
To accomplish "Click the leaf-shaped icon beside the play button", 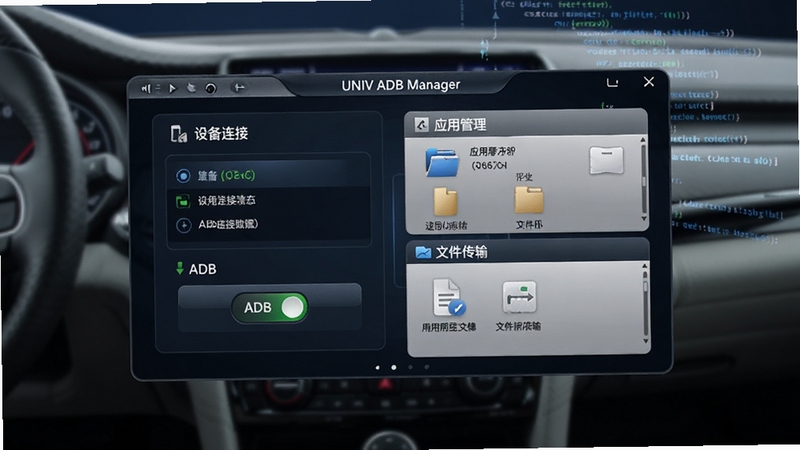I will (191, 88).
